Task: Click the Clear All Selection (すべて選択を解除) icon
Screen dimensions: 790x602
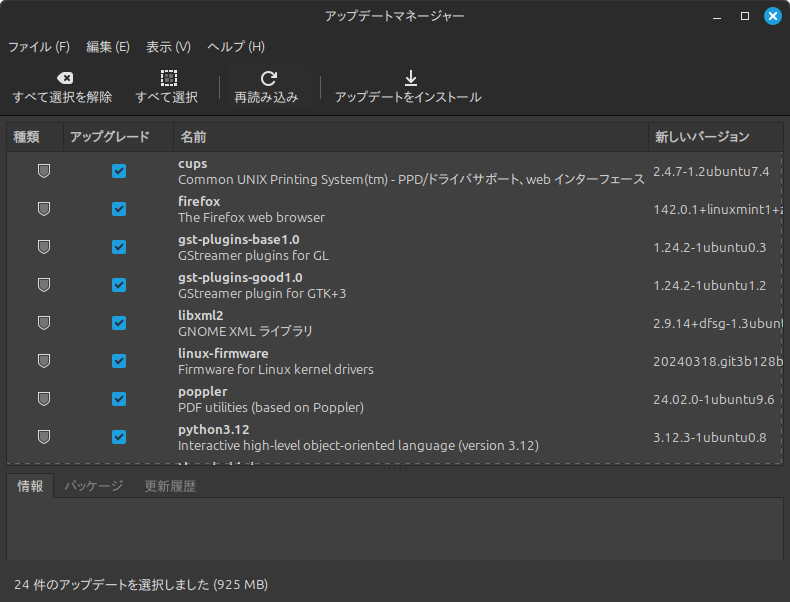Action: 63,78
